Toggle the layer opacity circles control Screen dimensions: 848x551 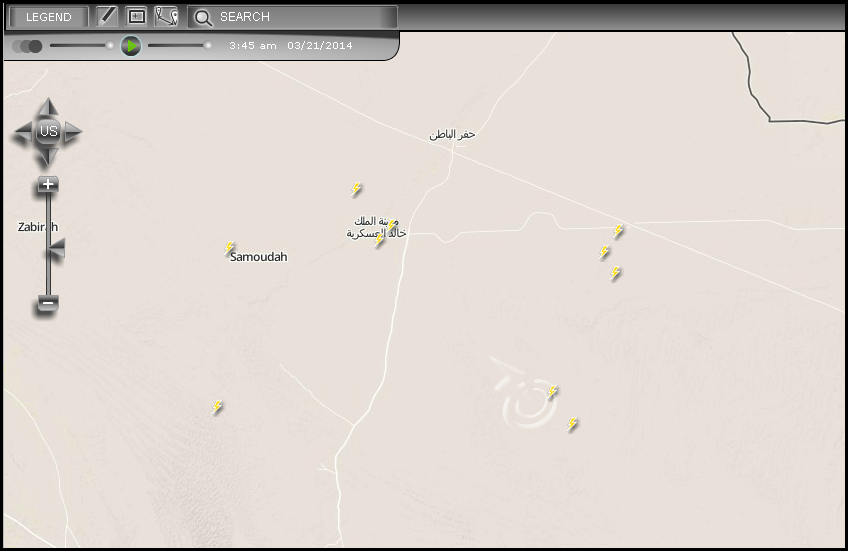tap(27, 47)
